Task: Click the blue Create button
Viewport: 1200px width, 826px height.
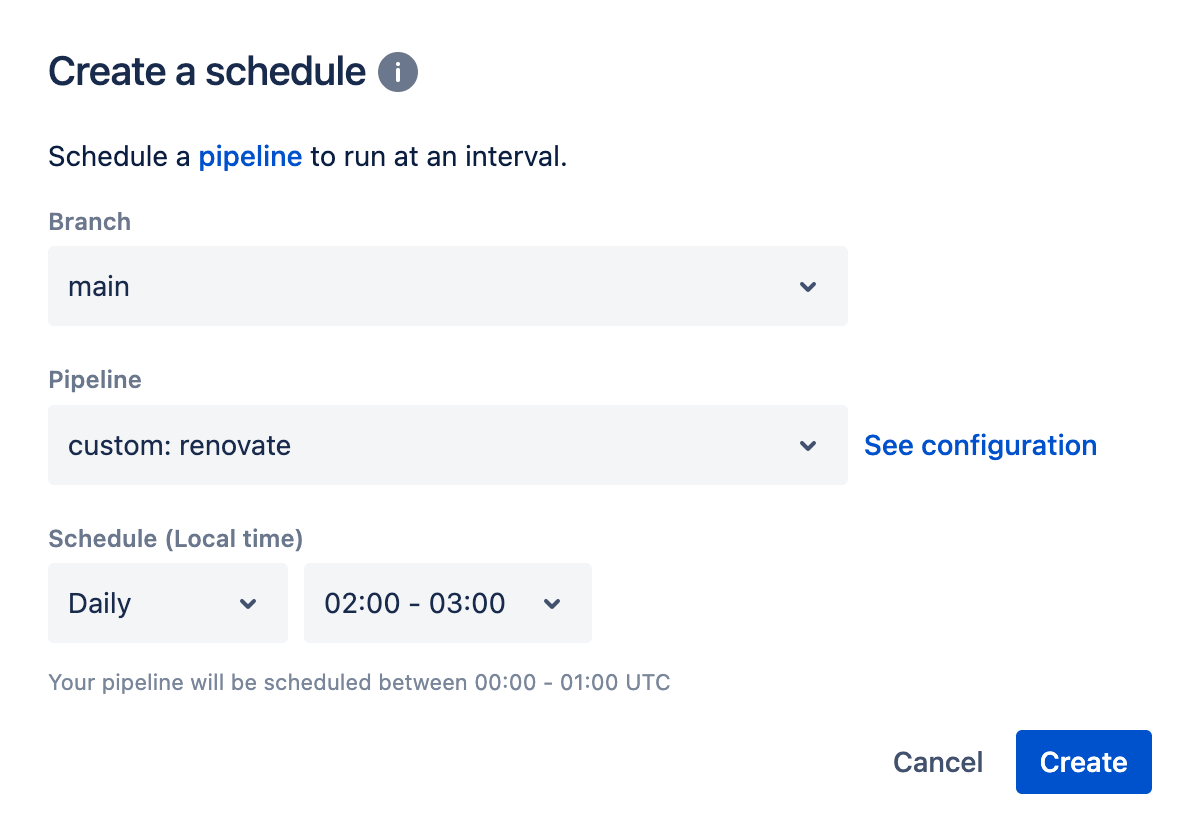Action: point(1084,762)
